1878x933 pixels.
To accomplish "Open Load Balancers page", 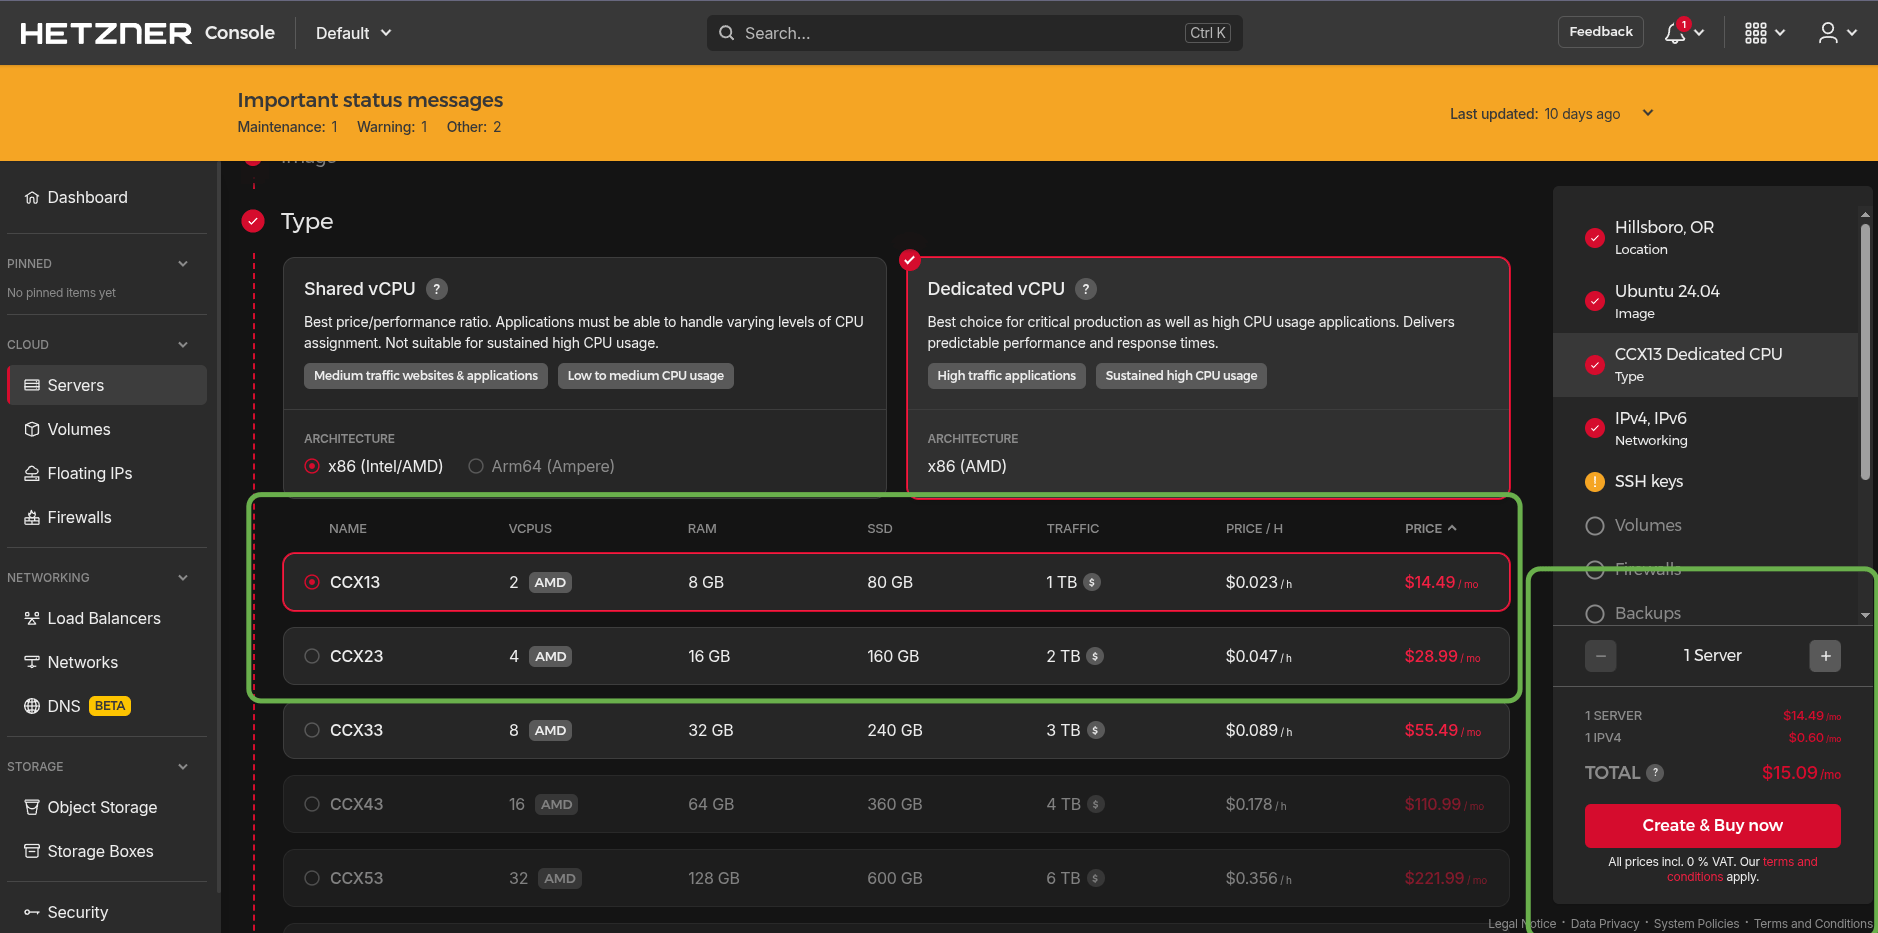I will pos(106,618).
